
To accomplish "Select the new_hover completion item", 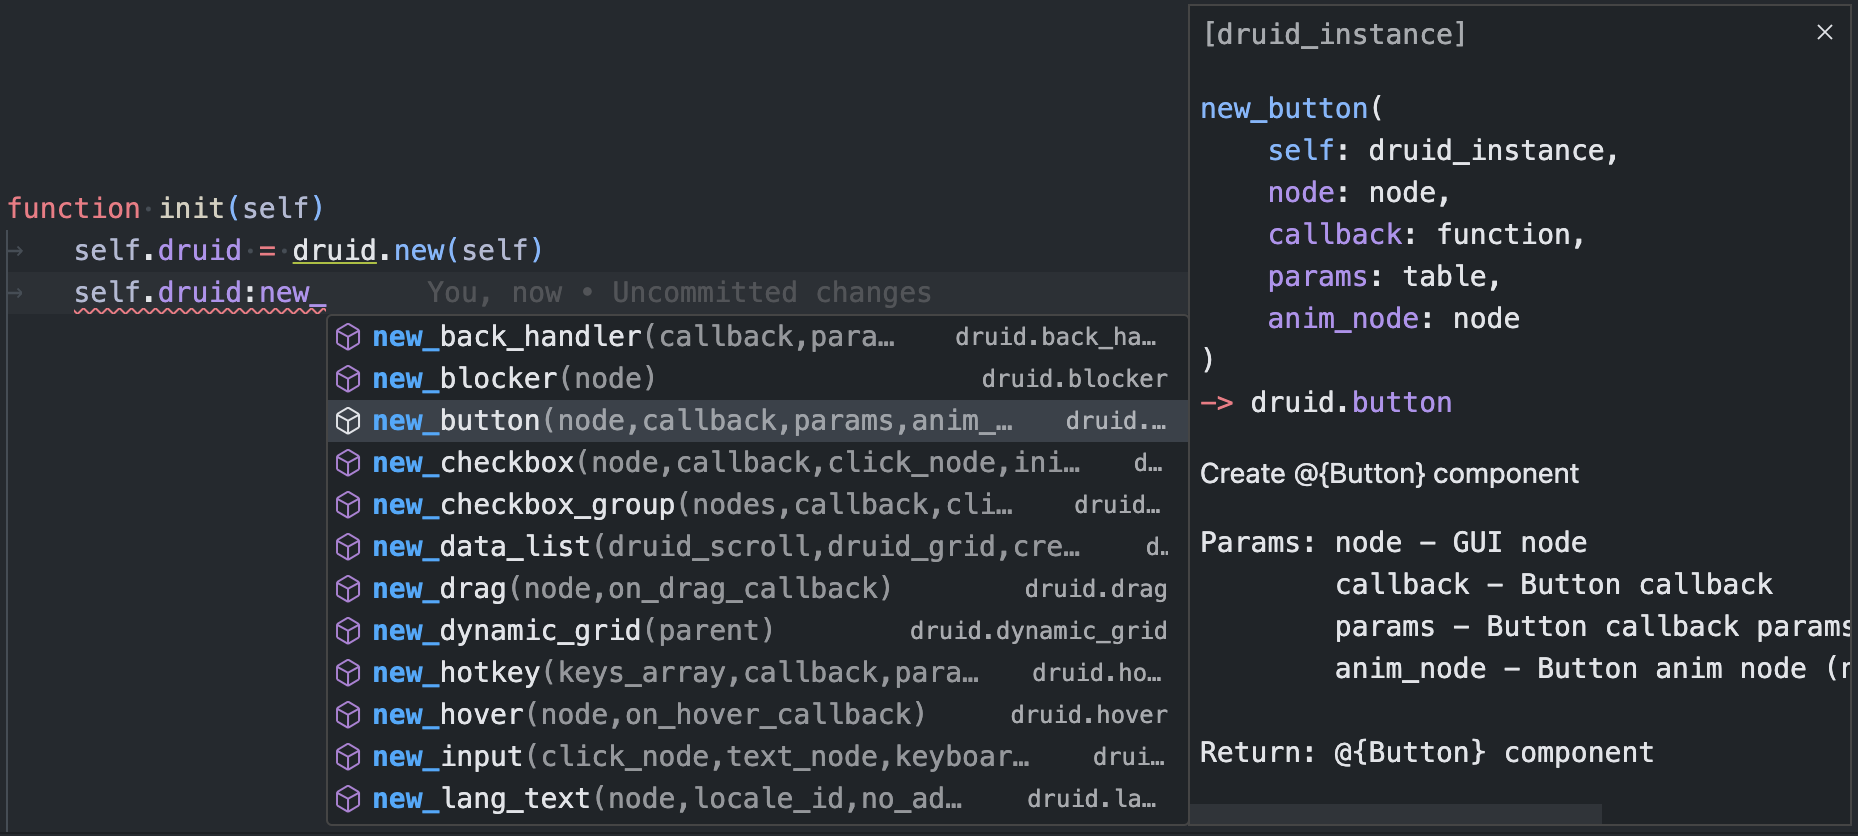I will pos(648,715).
